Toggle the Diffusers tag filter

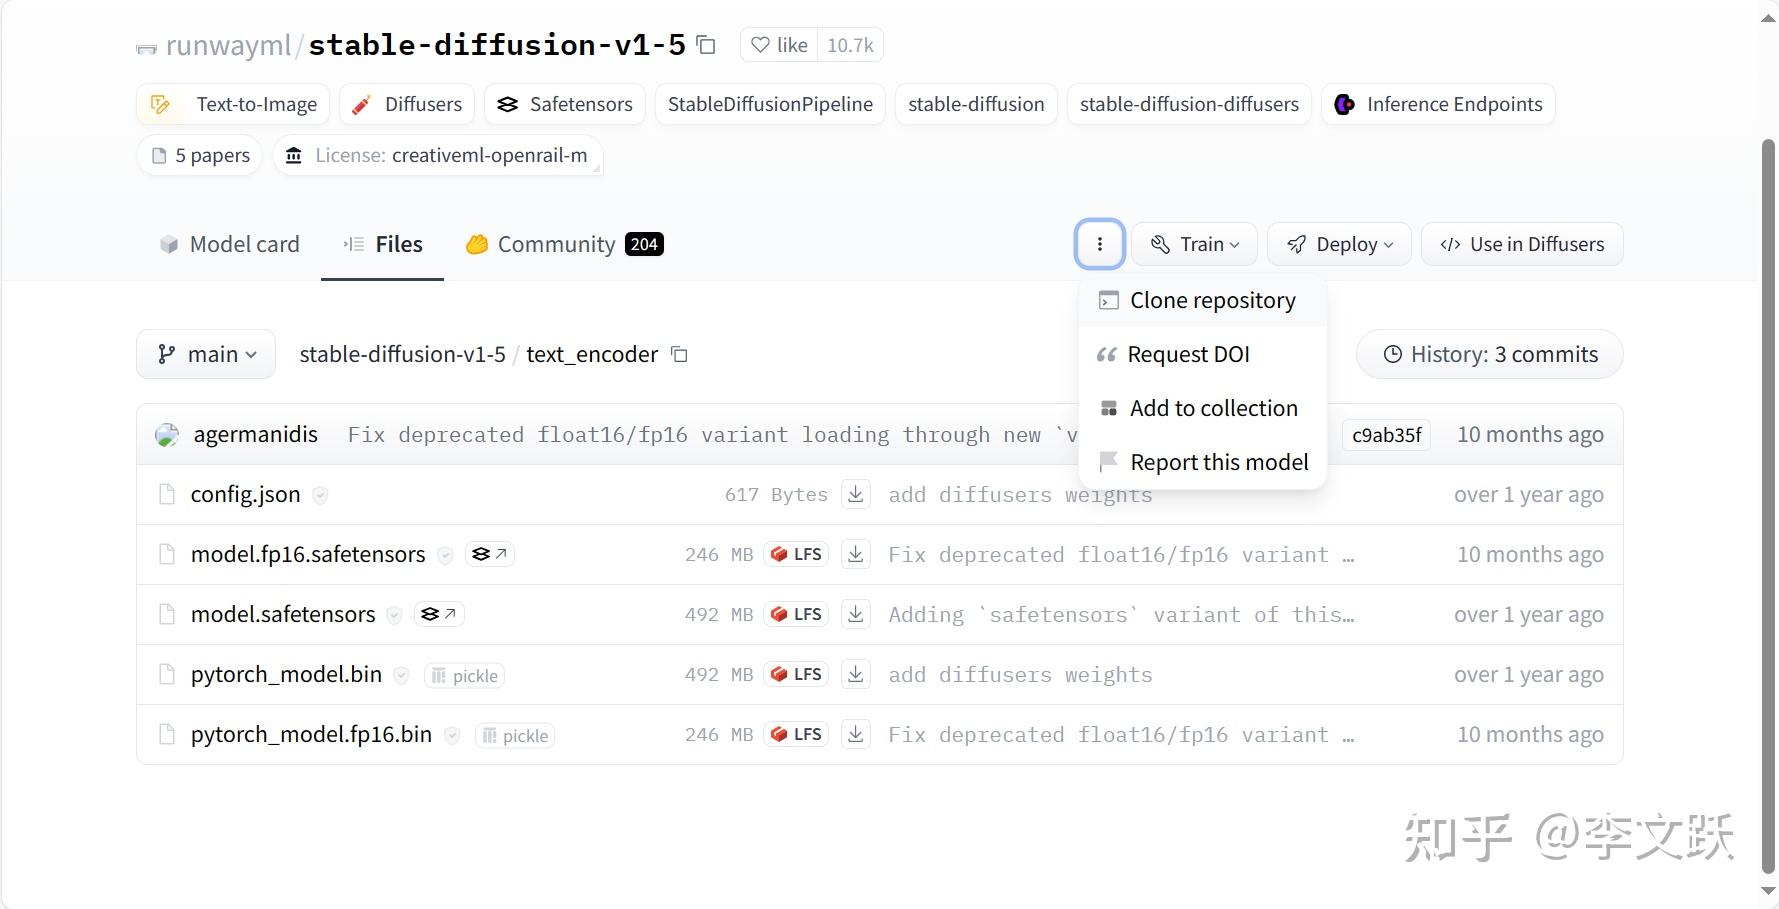(406, 104)
